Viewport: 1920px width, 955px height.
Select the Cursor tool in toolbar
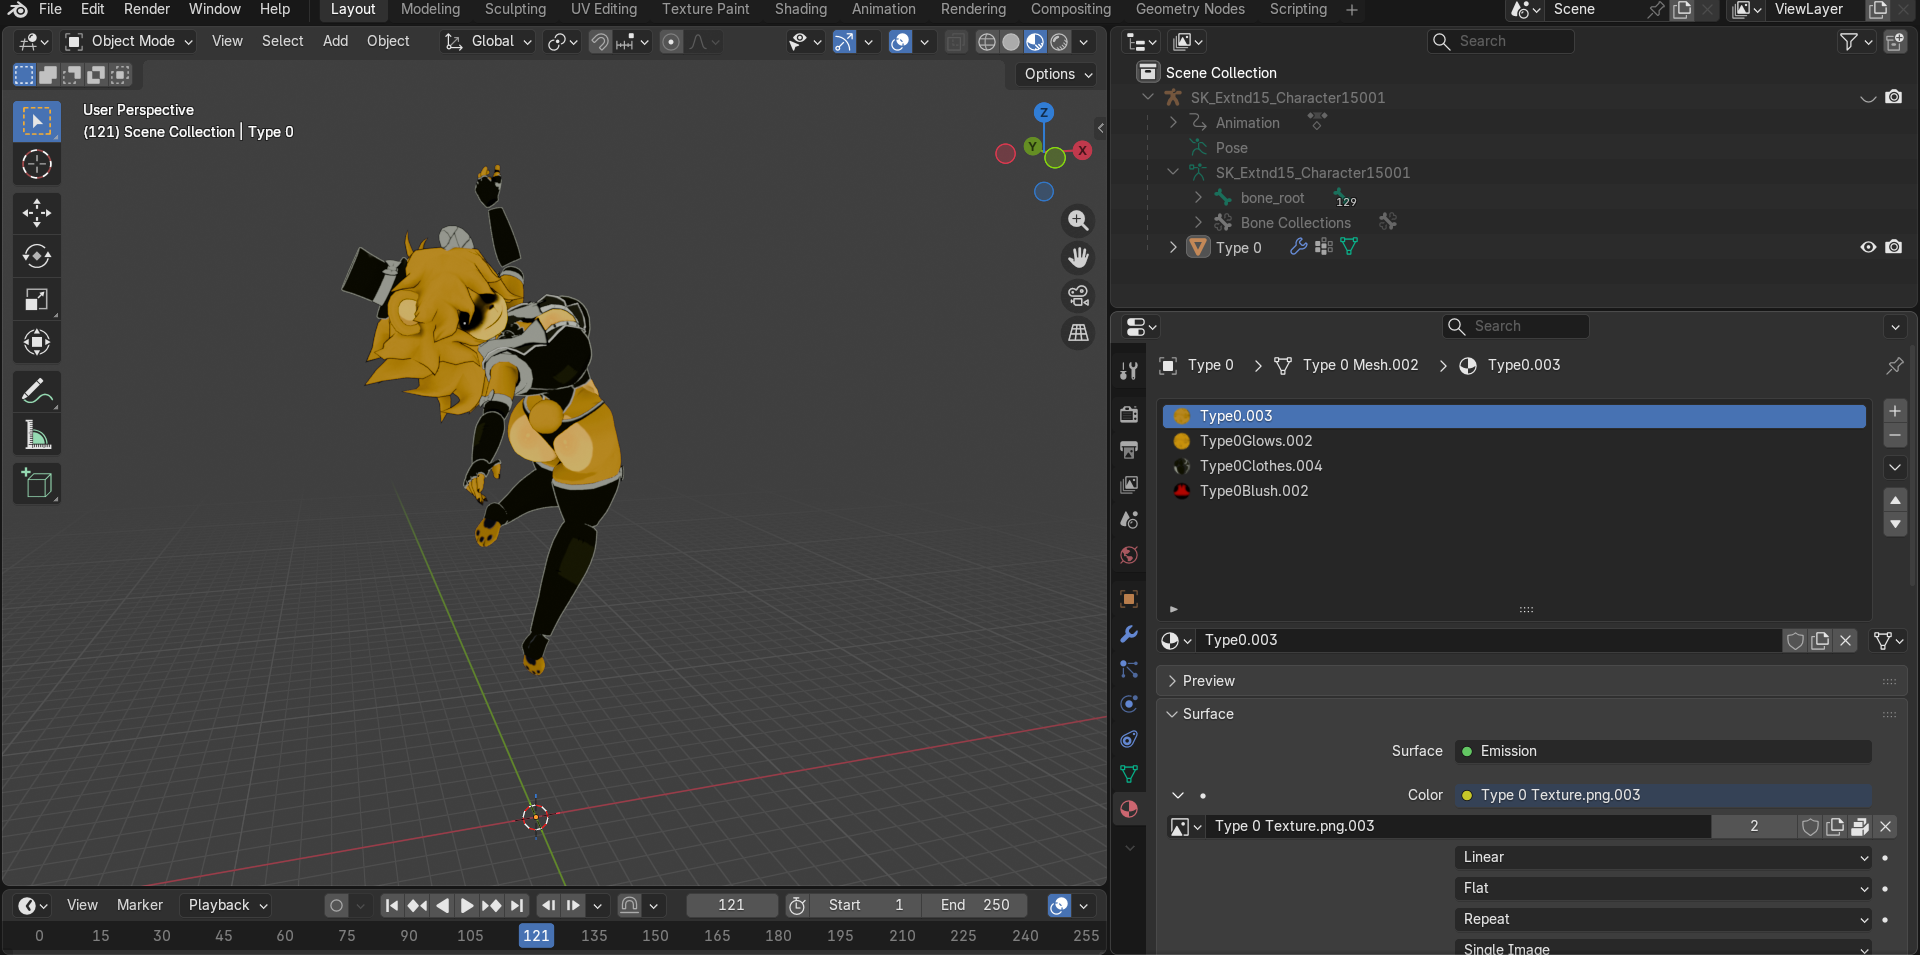(x=37, y=164)
